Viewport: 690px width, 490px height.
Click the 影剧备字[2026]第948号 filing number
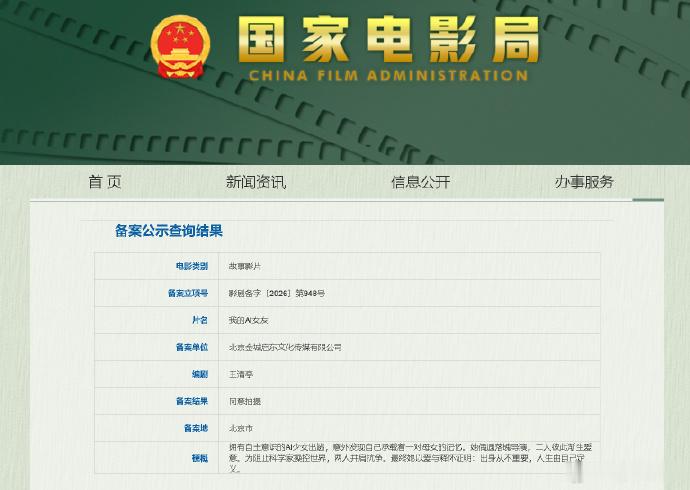pyautogui.click(x=277, y=293)
